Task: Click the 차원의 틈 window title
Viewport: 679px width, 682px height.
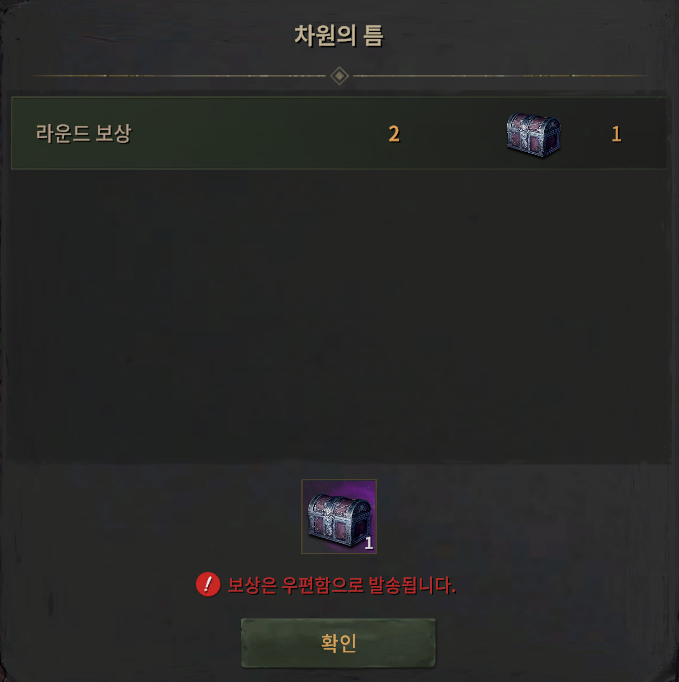Action: tap(339, 36)
